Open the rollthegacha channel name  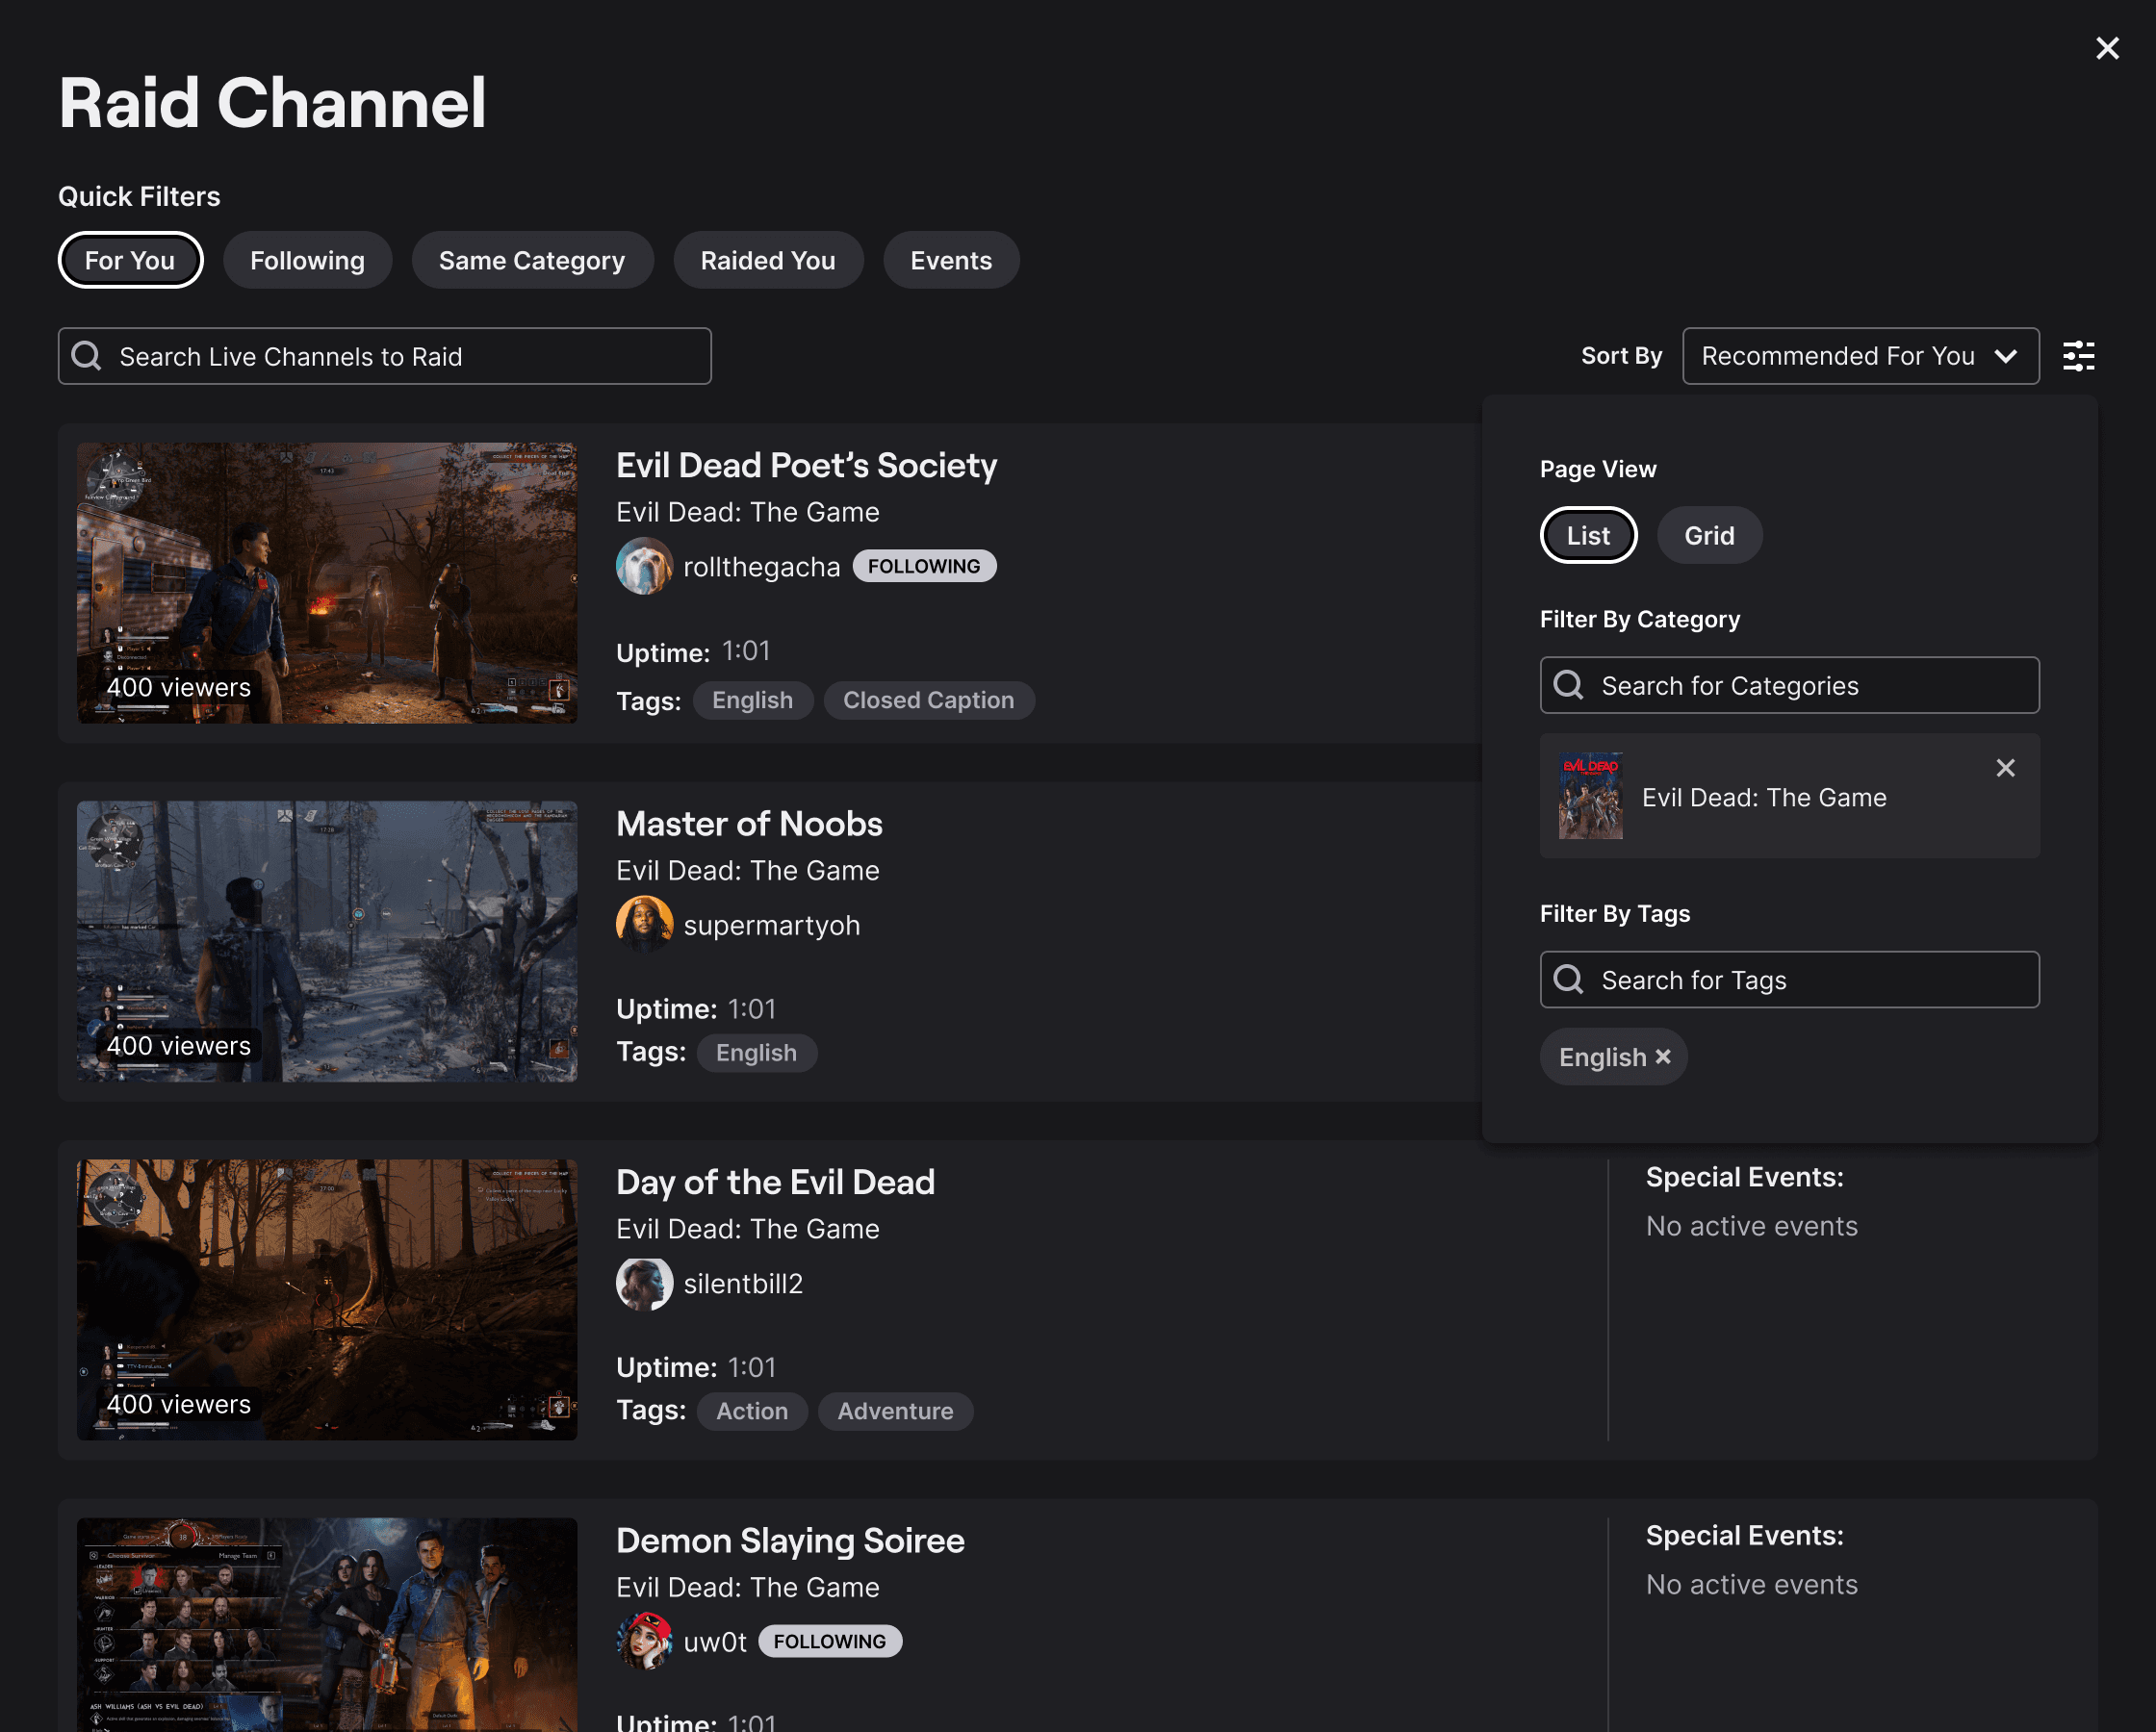pos(761,567)
